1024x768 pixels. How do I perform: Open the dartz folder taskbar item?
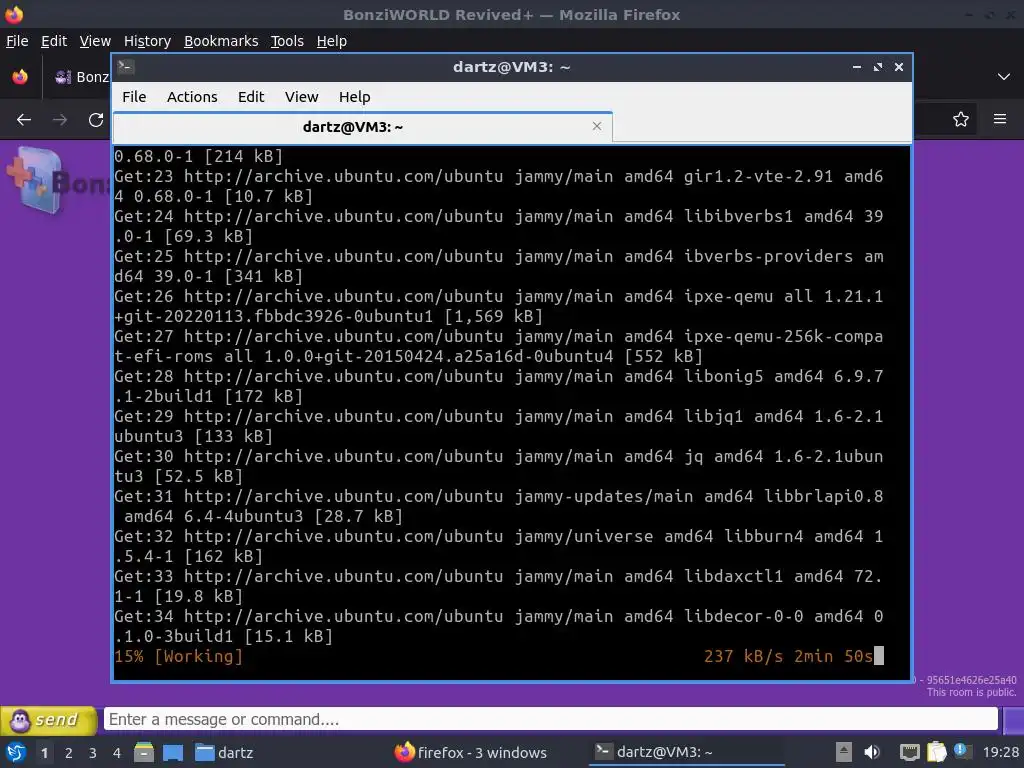pyautogui.click(x=224, y=752)
